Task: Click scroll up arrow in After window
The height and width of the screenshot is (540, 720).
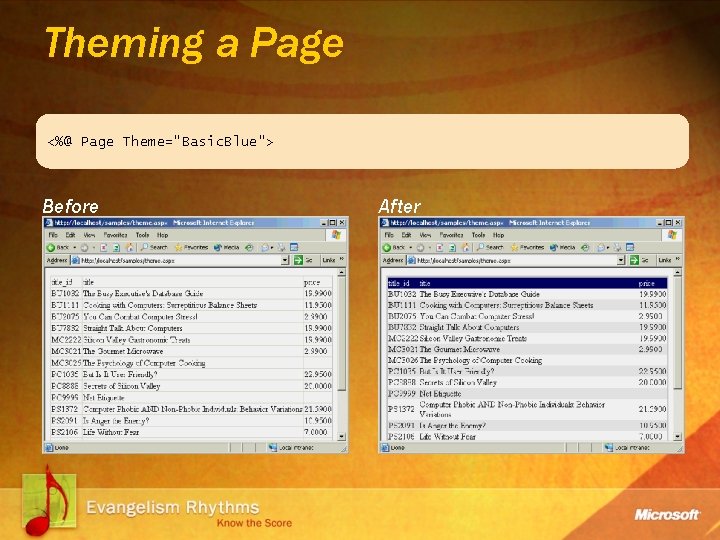Action: (x=677, y=273)
